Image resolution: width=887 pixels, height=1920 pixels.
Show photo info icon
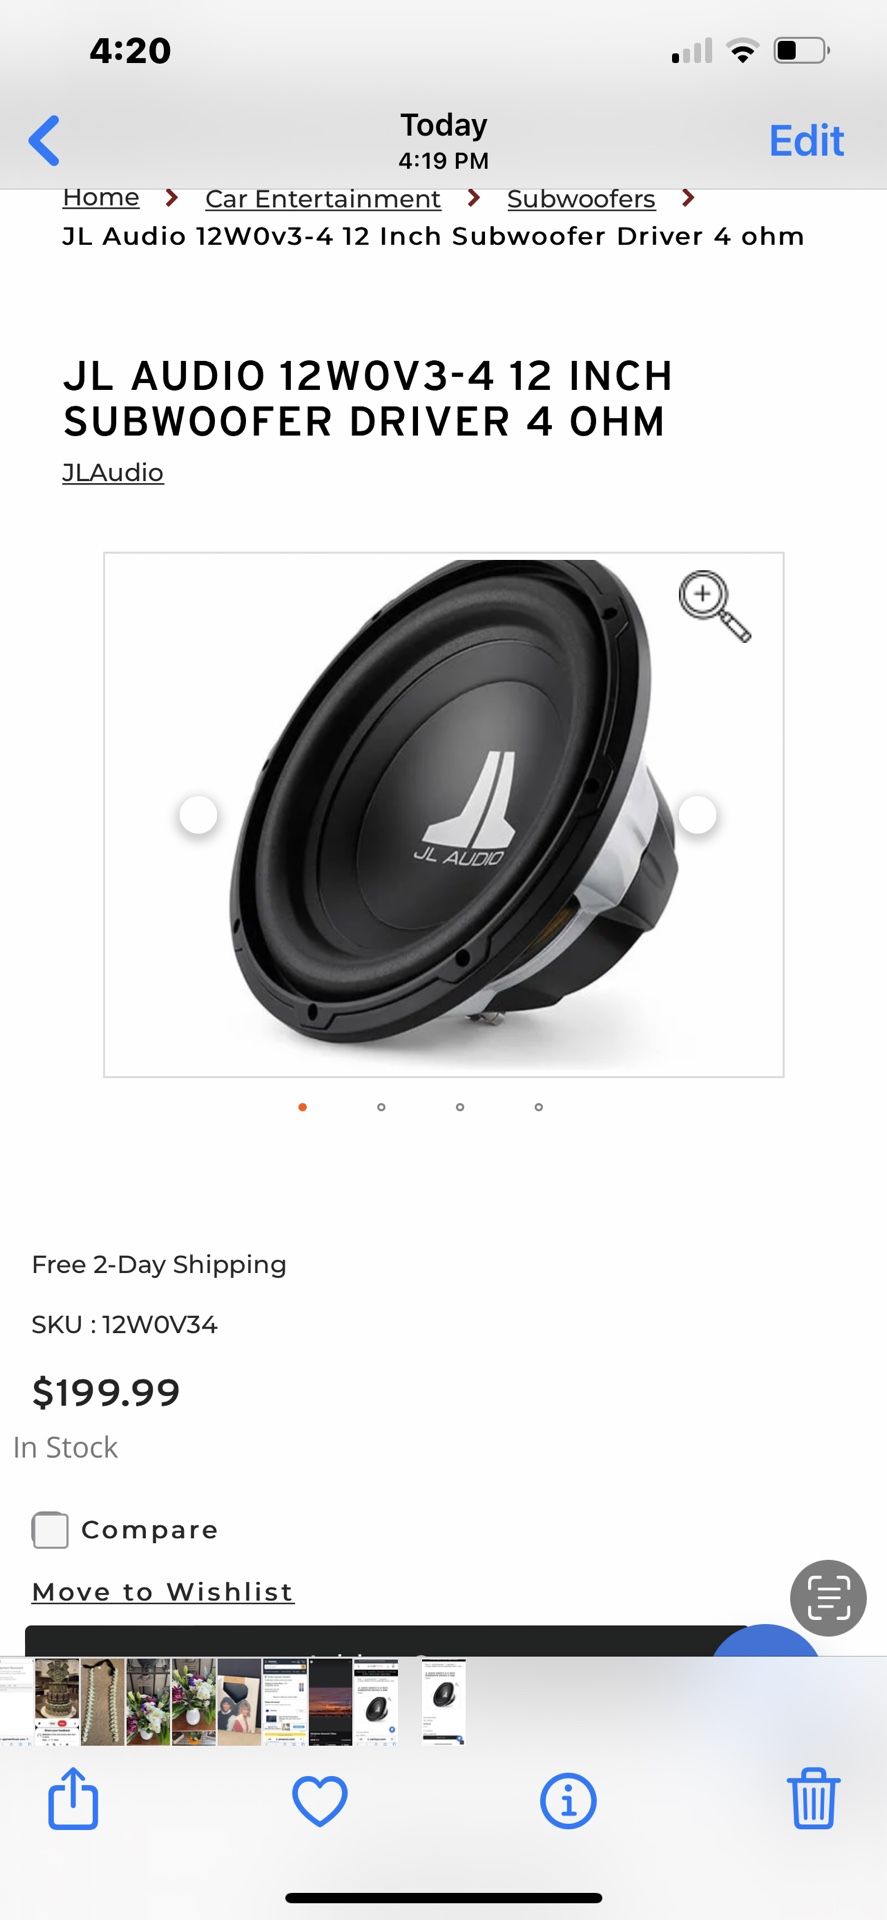coord(568,1801)
